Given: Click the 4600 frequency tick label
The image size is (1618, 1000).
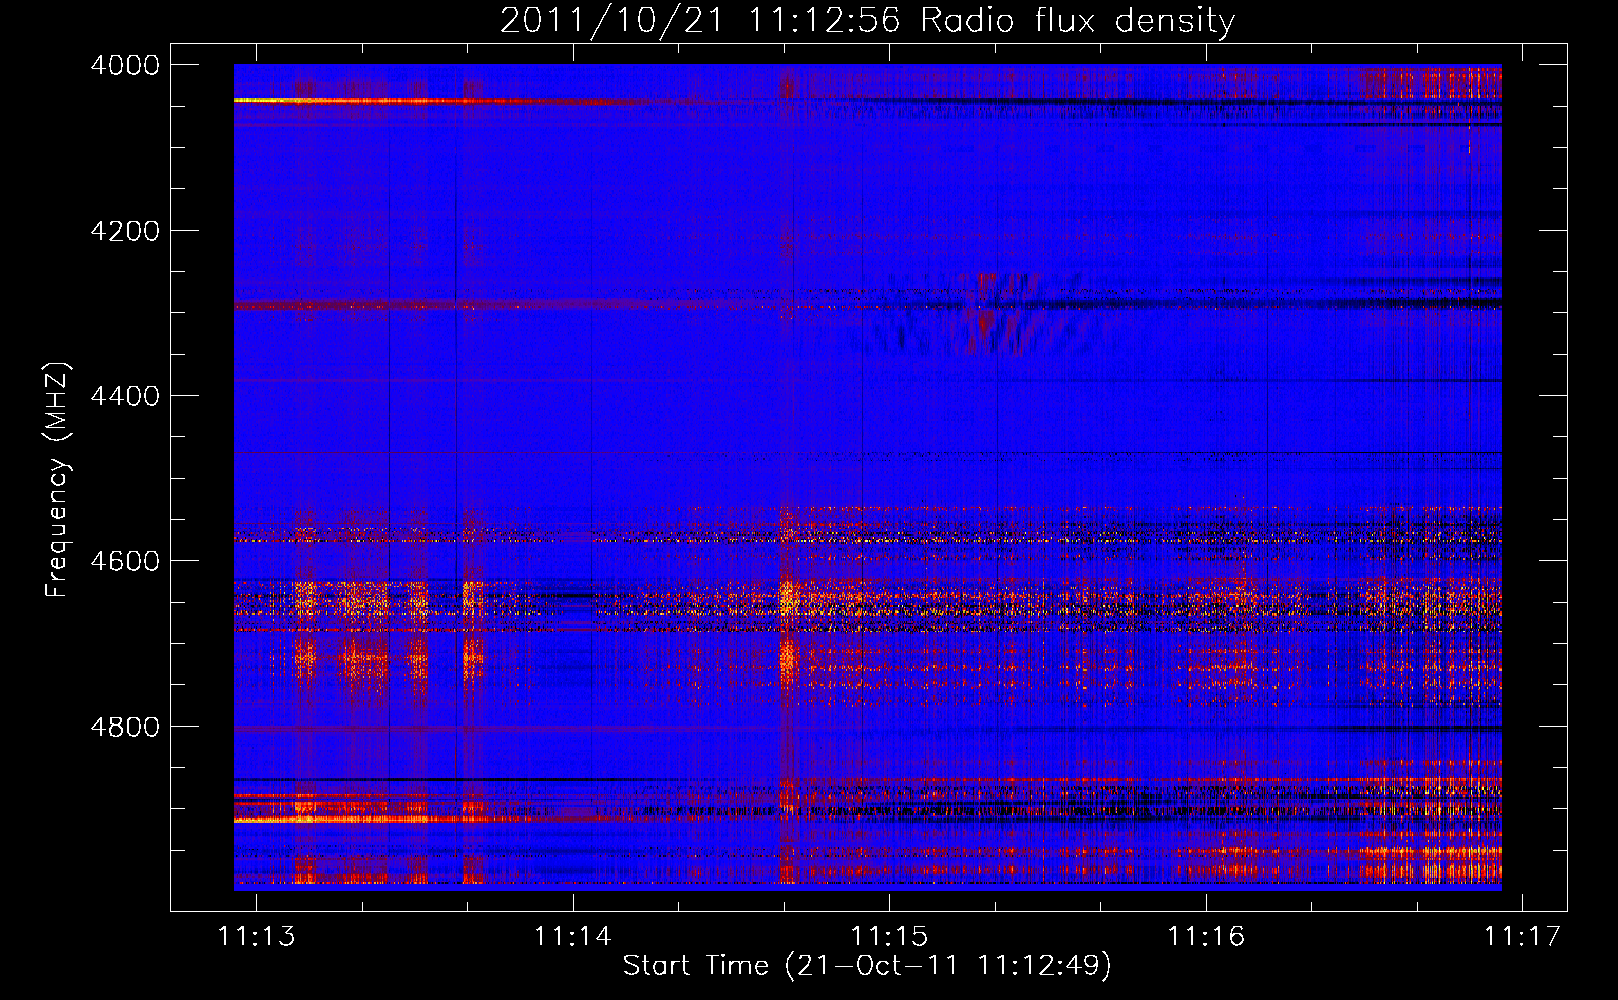Looking at the screenshot, I should click(125, 561).
